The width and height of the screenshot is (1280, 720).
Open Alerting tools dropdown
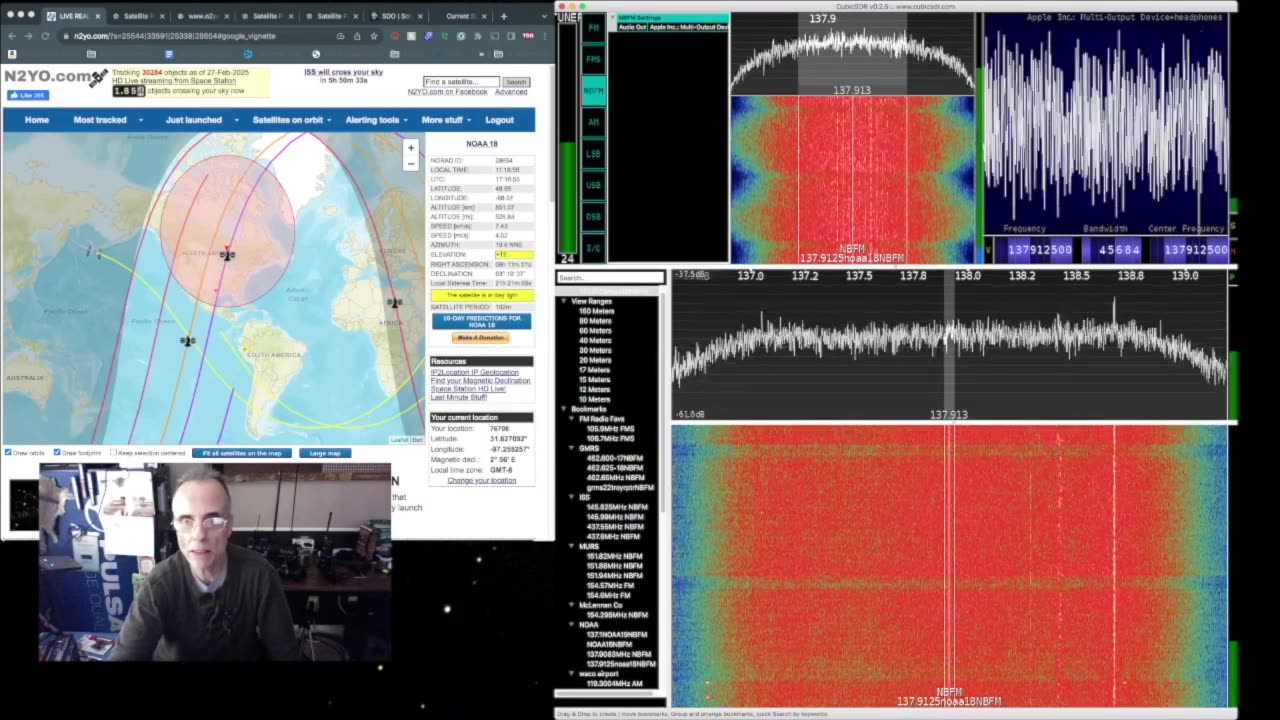click(376, 120)
